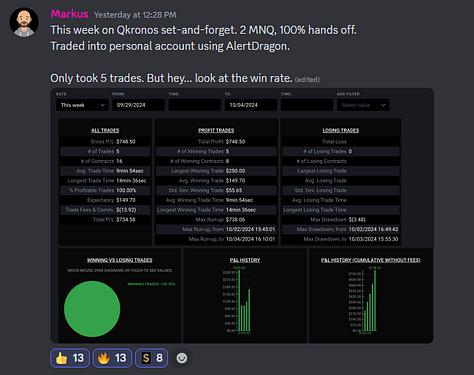Click the Max Run-up value $738.06
The width and height of the screenshot is (474, 375).
235,220
